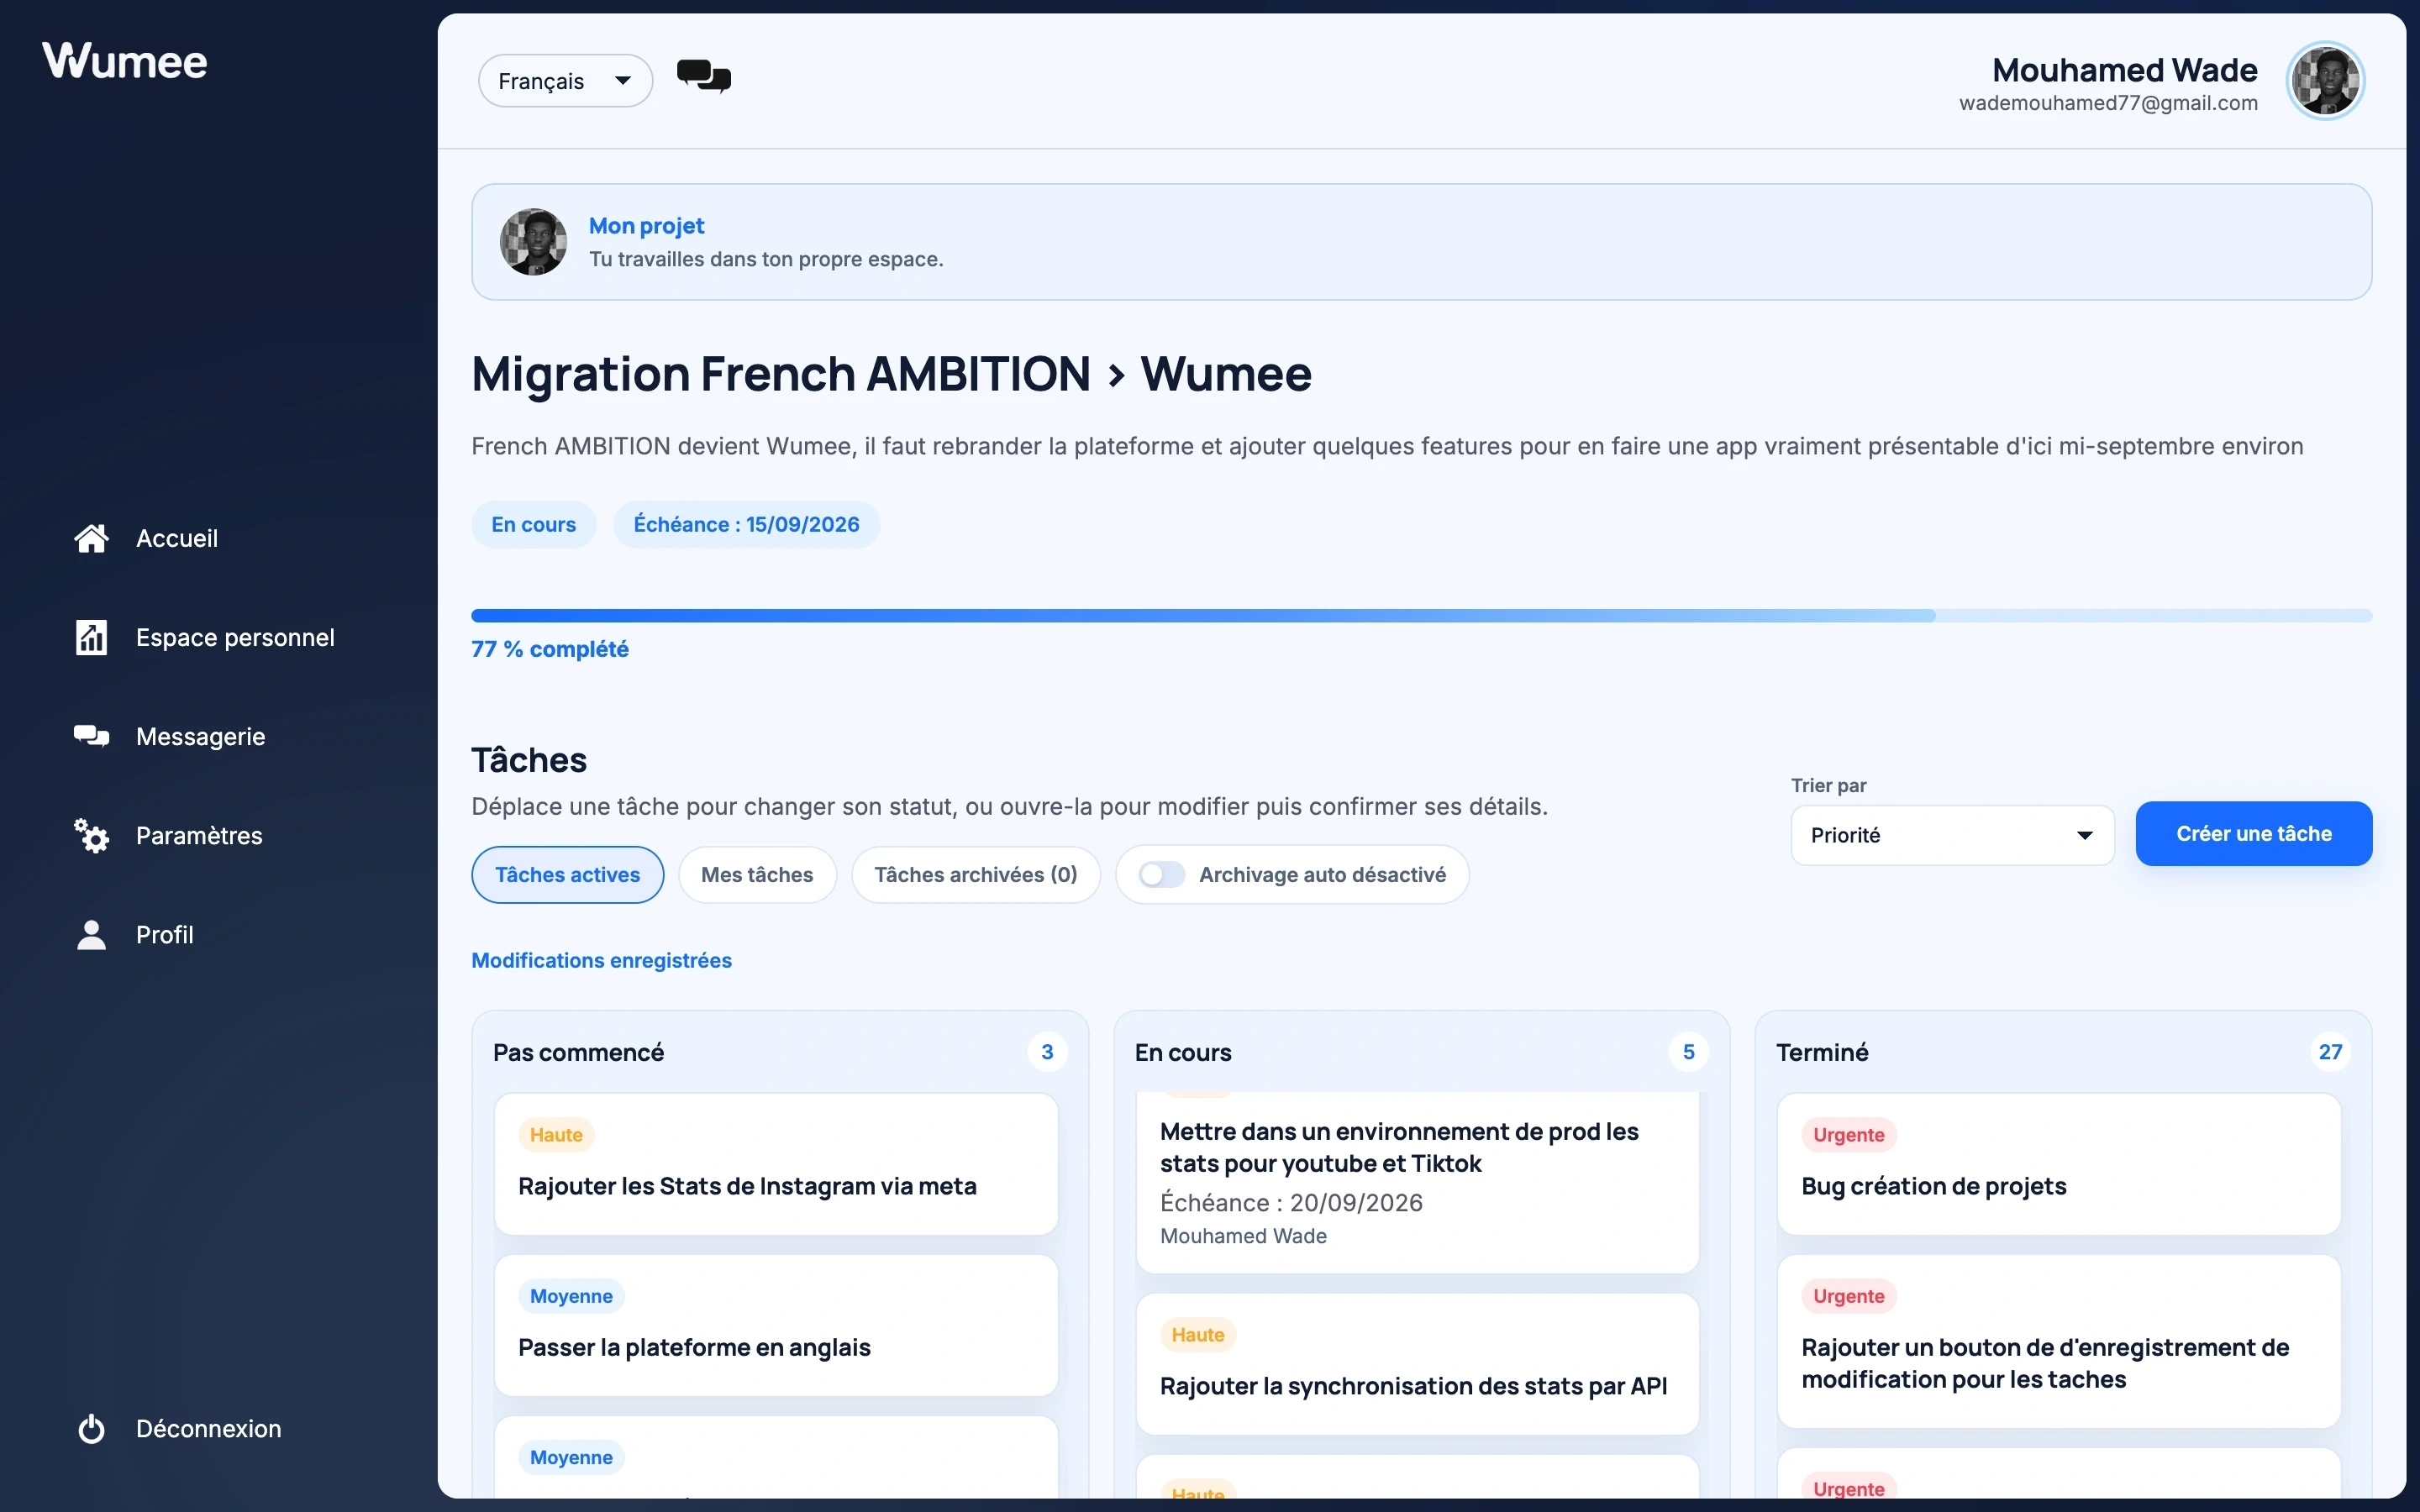Open Paramètres from the sidebar
Image resolution: width=2420 pixels, height=1512 pixels.
[199, 835]
